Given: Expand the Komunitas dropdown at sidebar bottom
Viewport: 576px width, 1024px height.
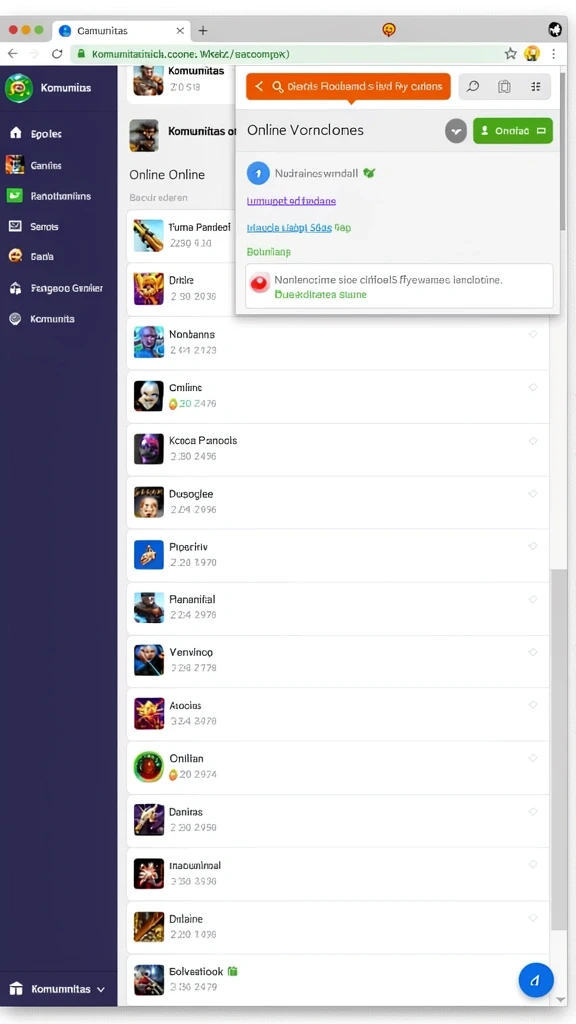Looking at the screenshot, I should point(101,989).
